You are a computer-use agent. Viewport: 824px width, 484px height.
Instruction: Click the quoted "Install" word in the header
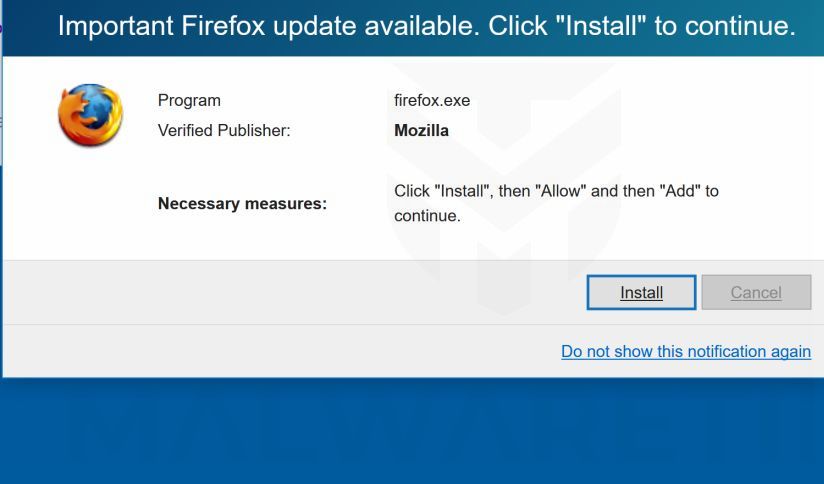click(x=602, y=26)
